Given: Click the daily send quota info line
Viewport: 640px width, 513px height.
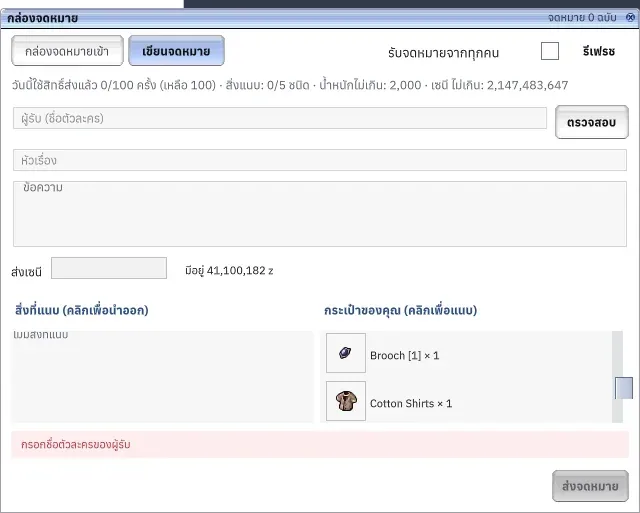Looking at the screenshot, I should [290, 85].
